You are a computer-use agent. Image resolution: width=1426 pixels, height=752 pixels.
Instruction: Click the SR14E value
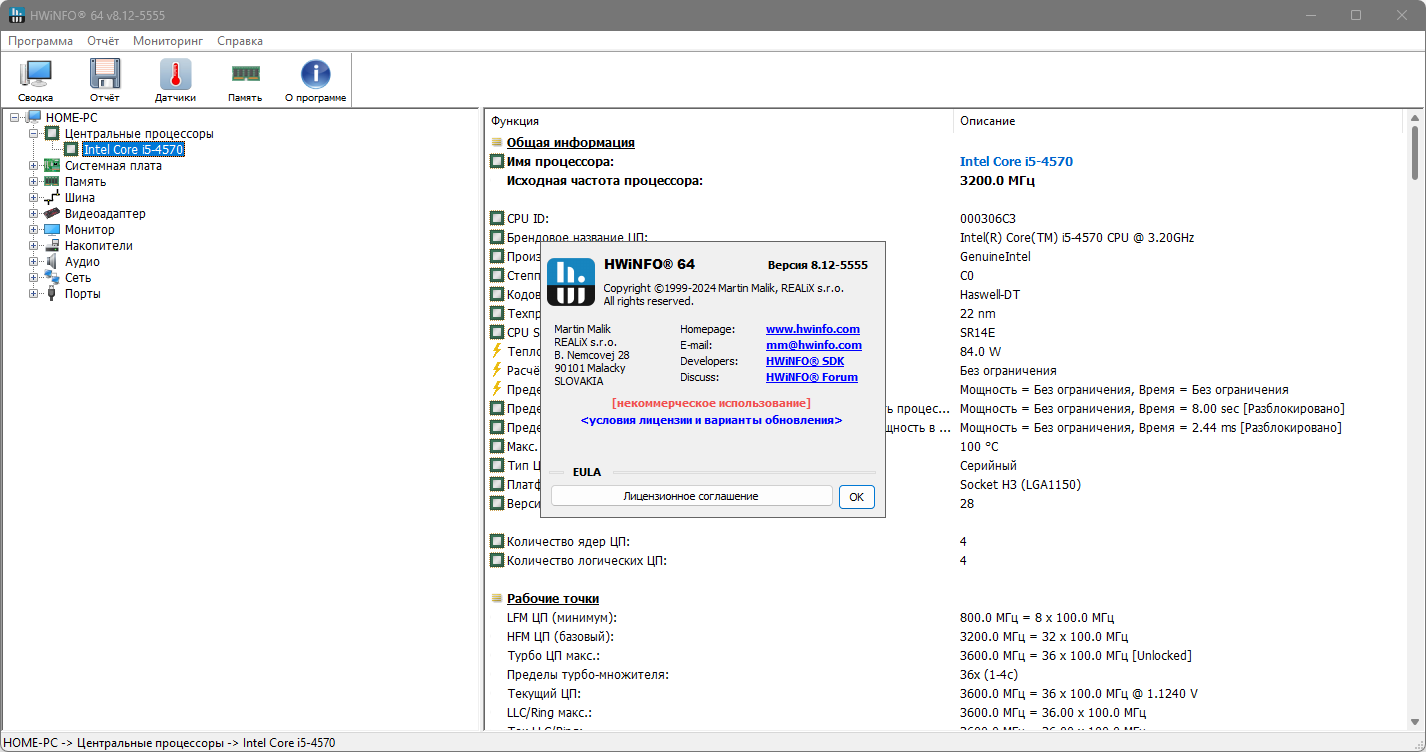pos(977,332)
